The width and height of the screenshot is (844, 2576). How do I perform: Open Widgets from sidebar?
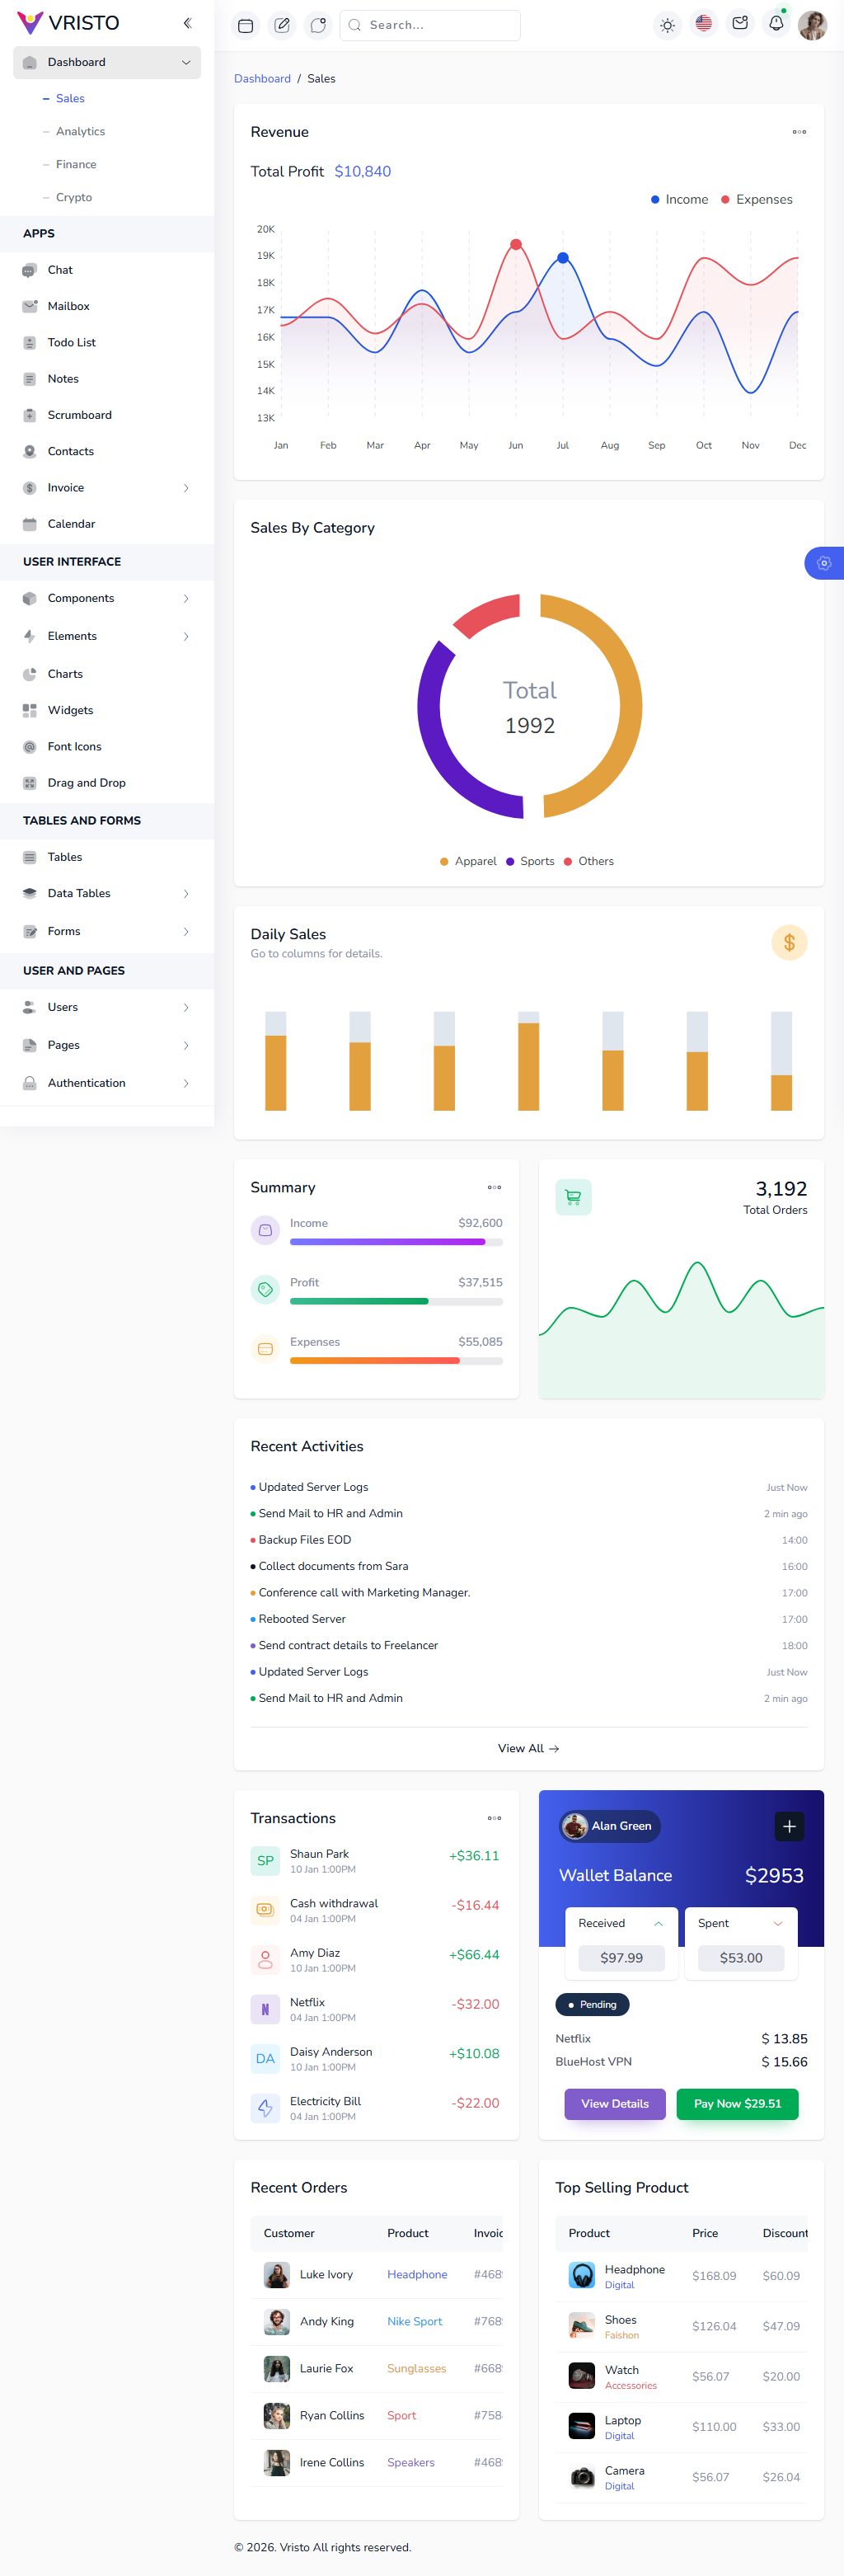107,710
